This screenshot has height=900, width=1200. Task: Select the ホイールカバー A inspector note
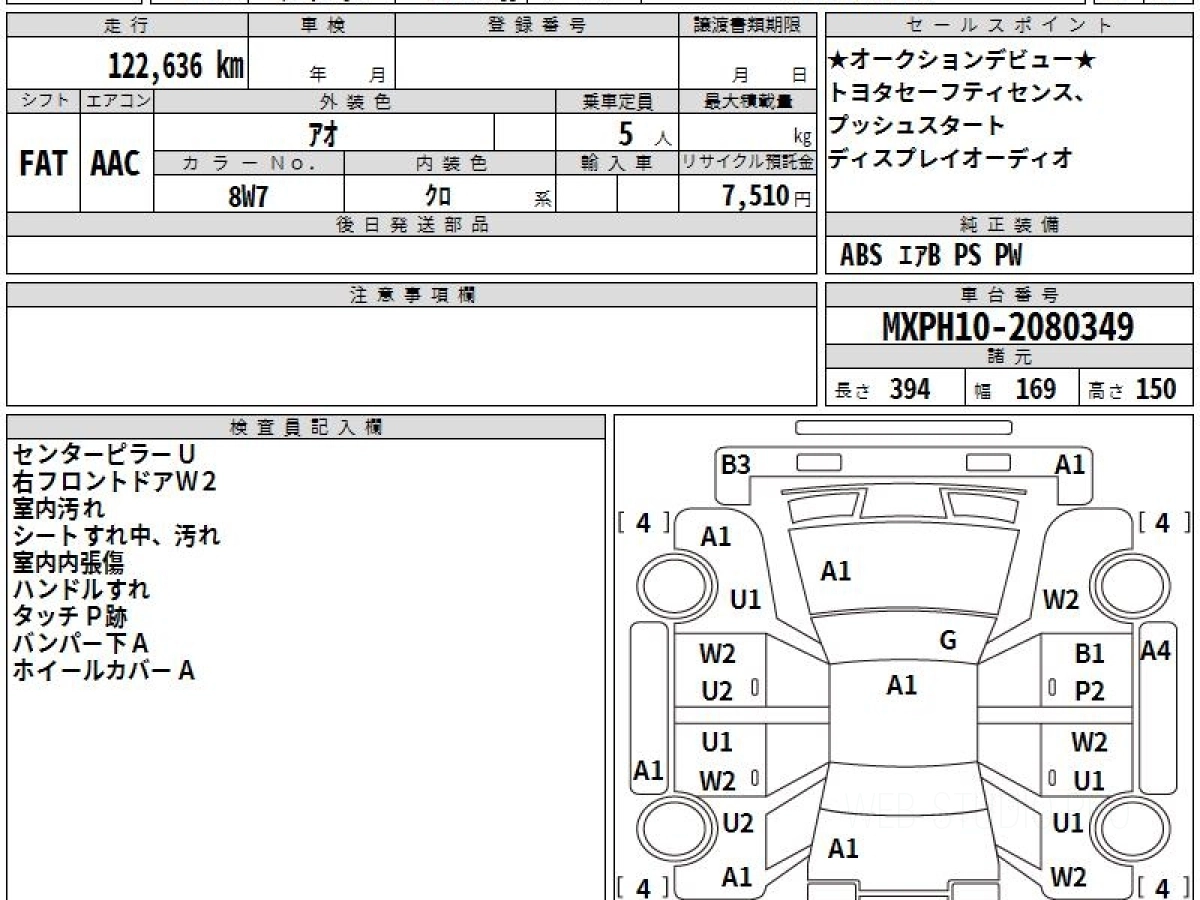(x=103, y=670)
